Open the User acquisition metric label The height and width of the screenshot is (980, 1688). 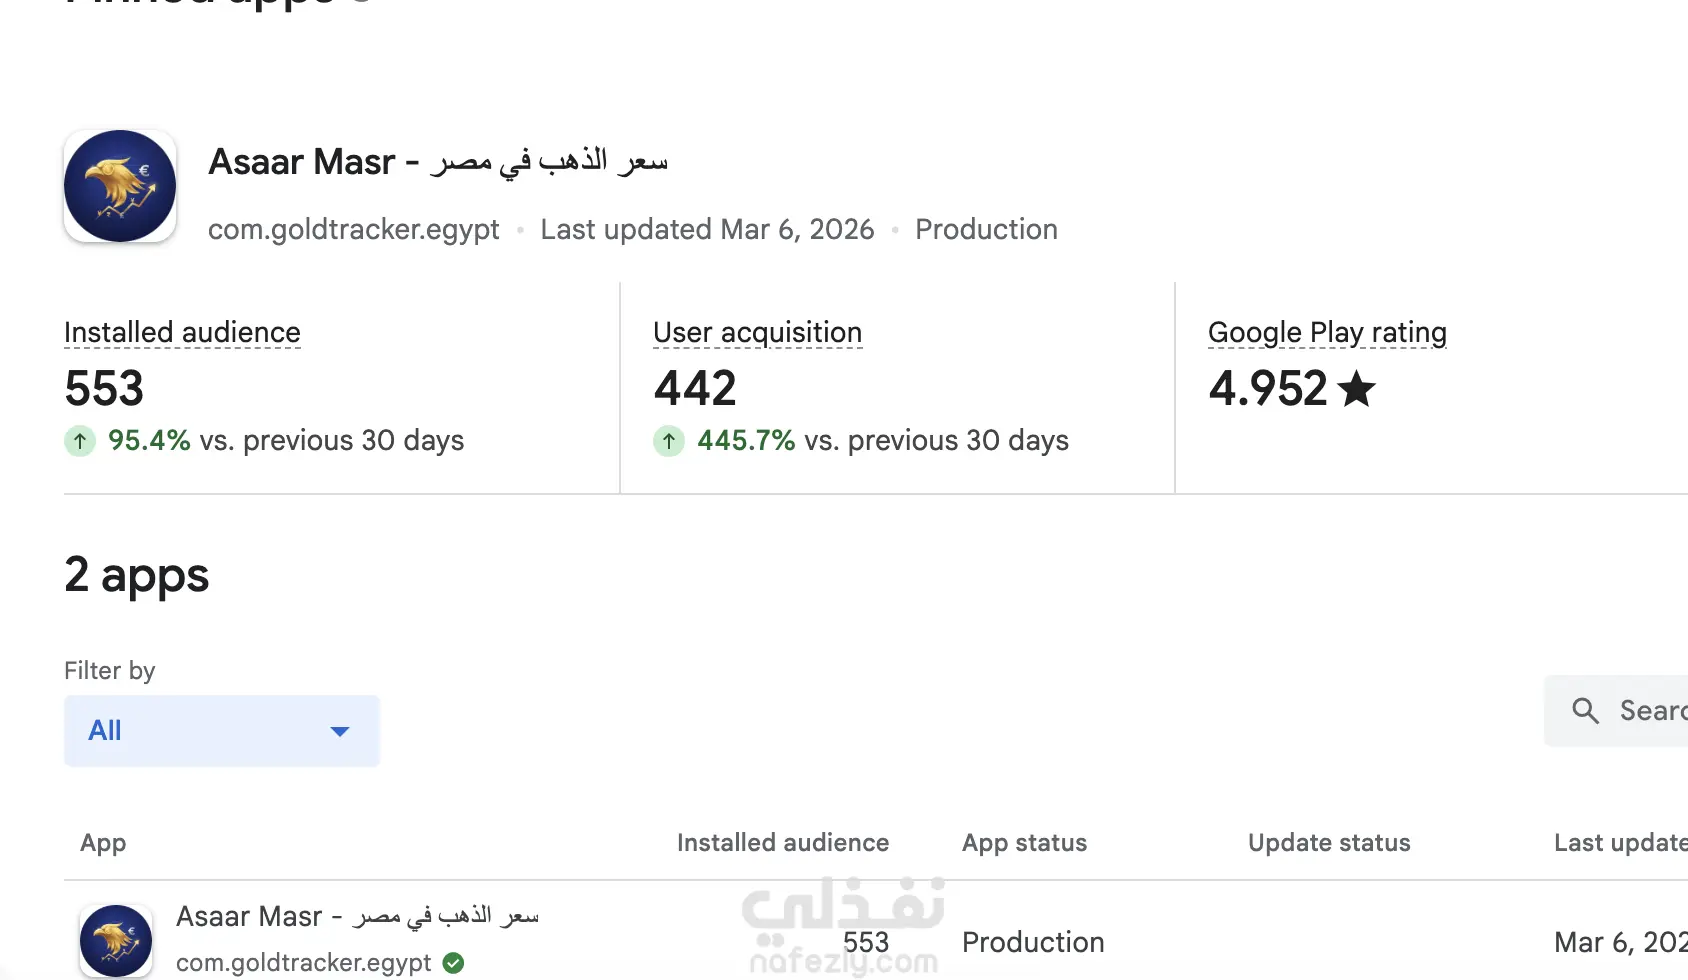758,332
